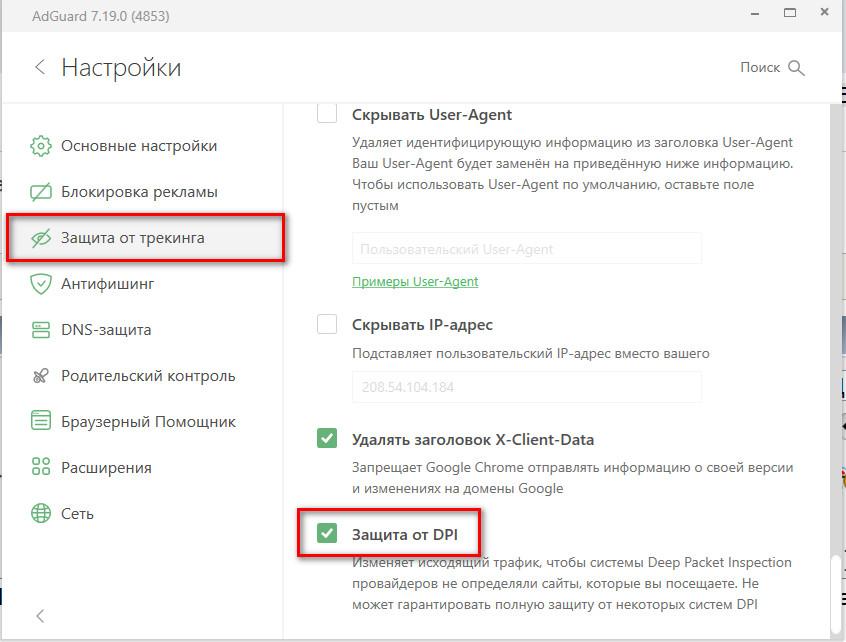Click the DNS-защита server icon

click(41, 330)
